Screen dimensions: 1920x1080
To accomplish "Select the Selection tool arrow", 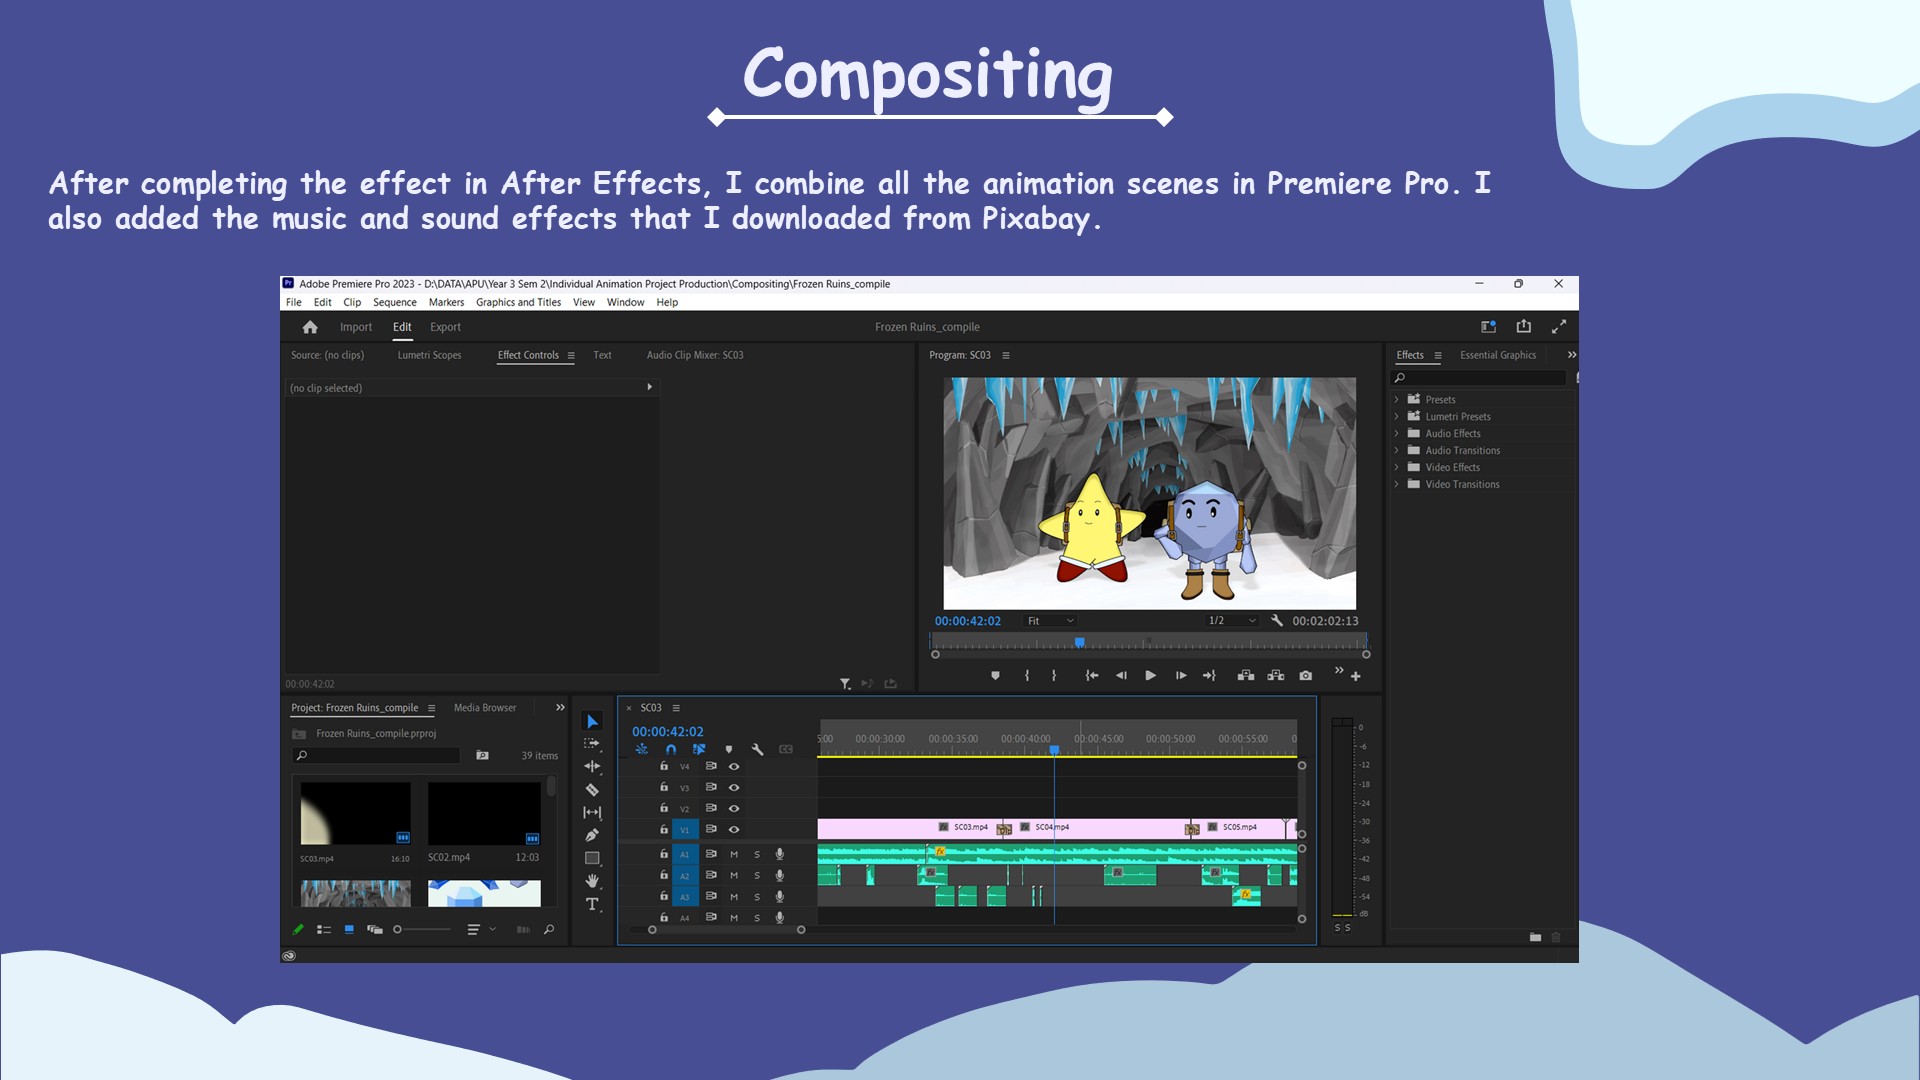I will 592,722.
